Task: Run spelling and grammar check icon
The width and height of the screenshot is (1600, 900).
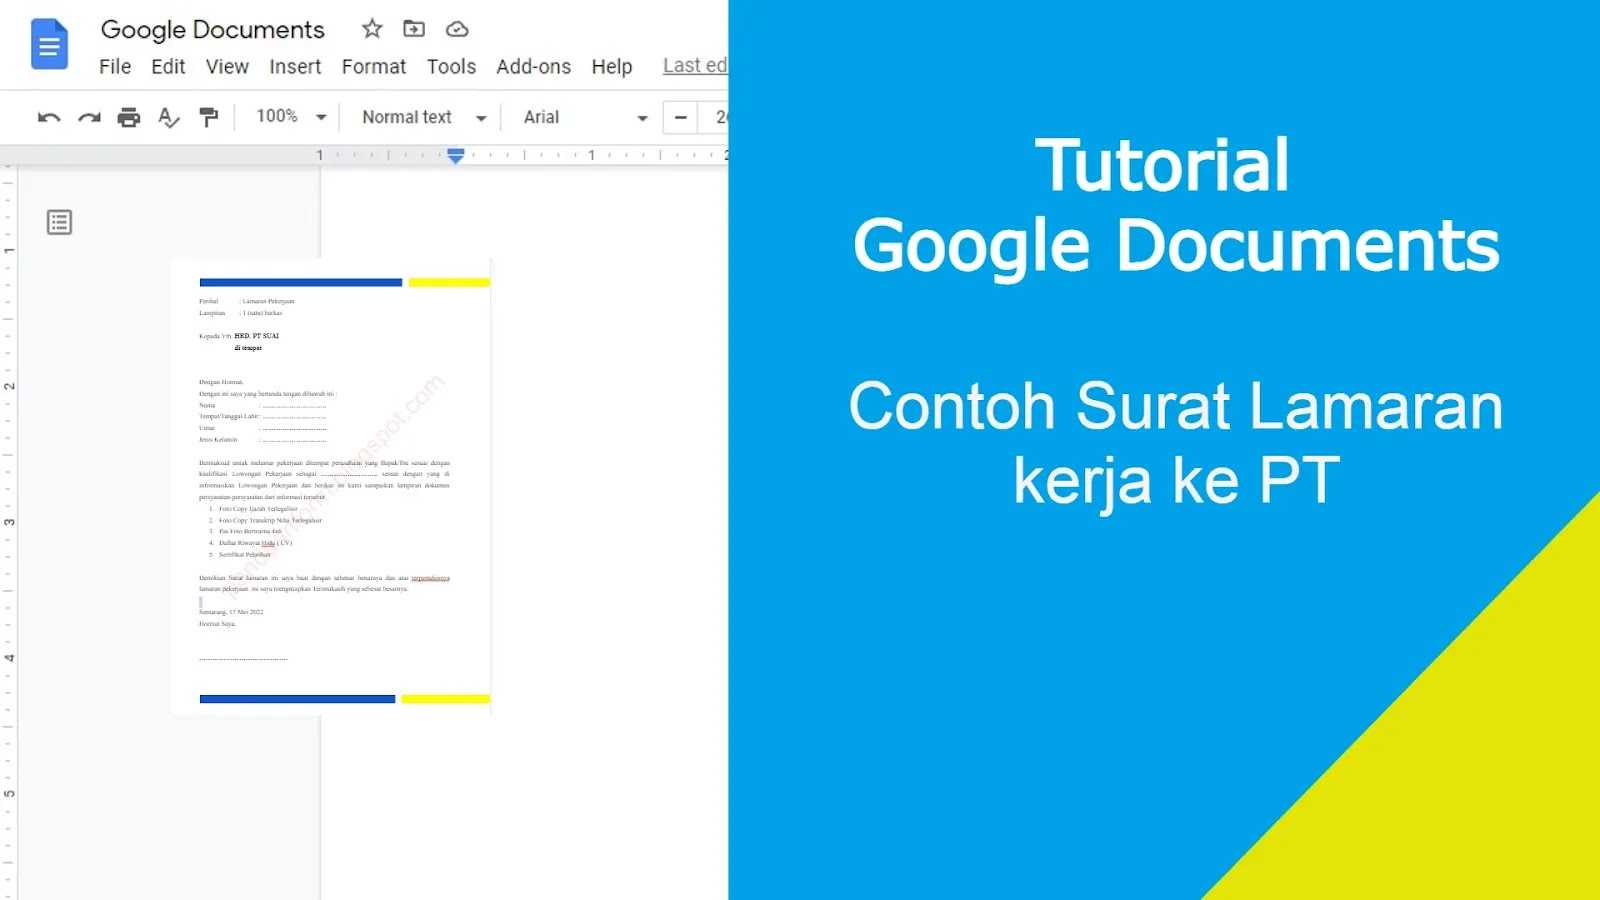Action: pos(169,117)
